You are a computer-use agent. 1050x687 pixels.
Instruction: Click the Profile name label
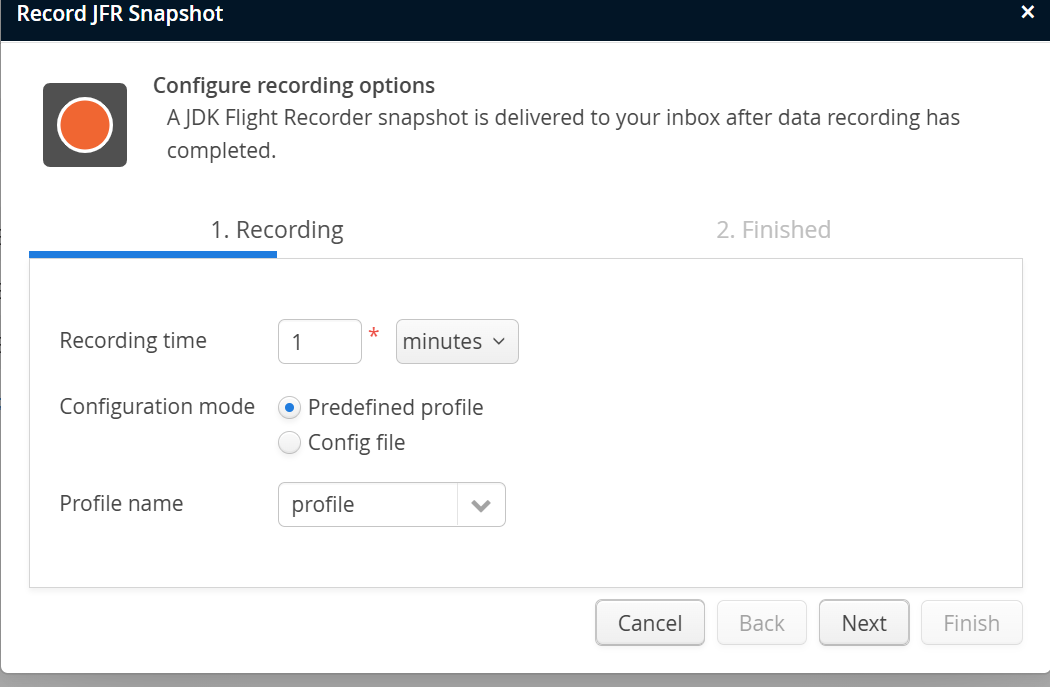121,504
